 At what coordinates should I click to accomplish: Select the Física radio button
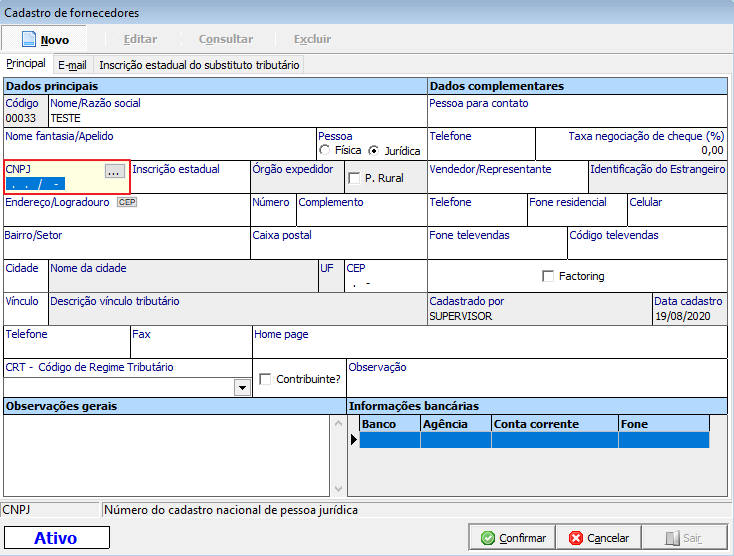(x=324, y=151)
